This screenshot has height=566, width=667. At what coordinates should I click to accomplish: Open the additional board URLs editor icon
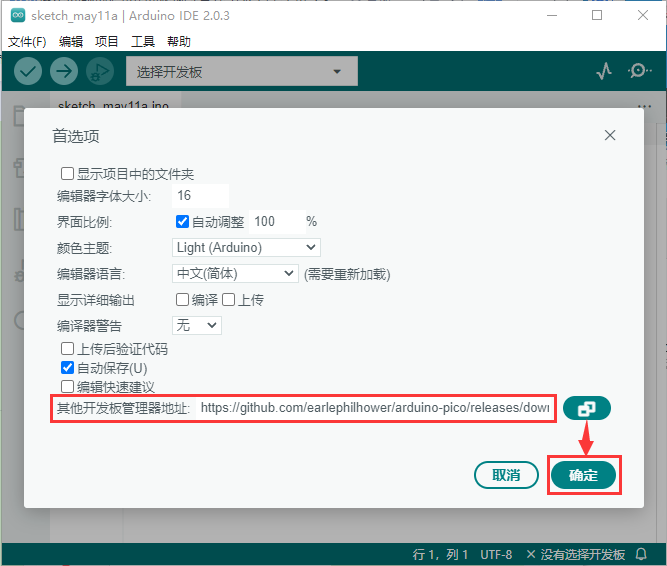coord(587,408)
